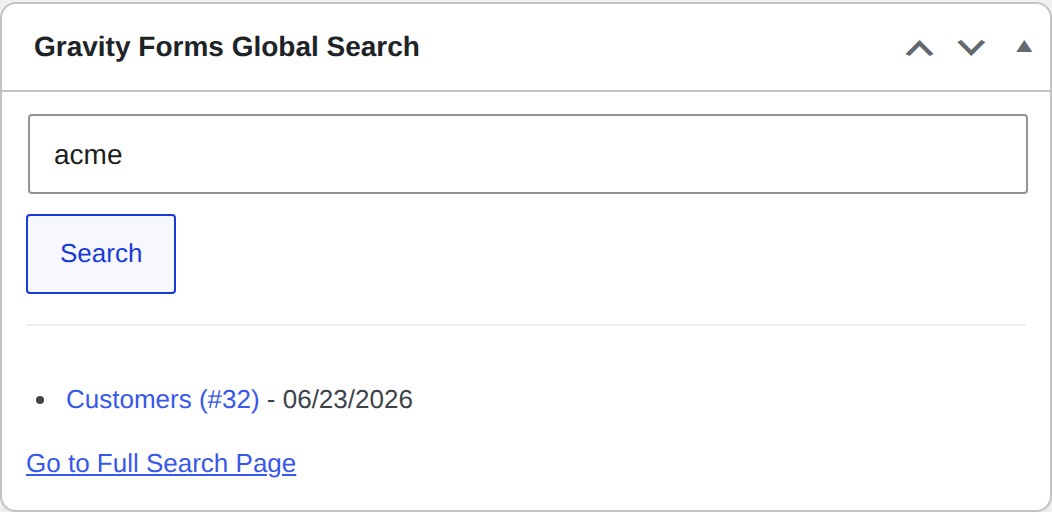The image size is (1052, 512).
Task: Click the bullet before Customers result
Action: 40,401
